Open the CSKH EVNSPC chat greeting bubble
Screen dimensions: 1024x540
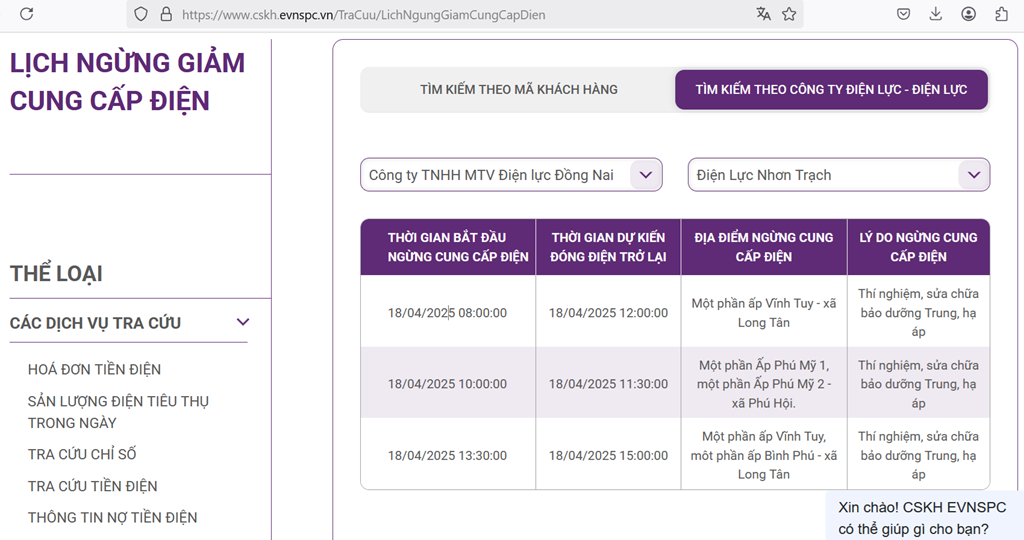click(x=924, y=517)
